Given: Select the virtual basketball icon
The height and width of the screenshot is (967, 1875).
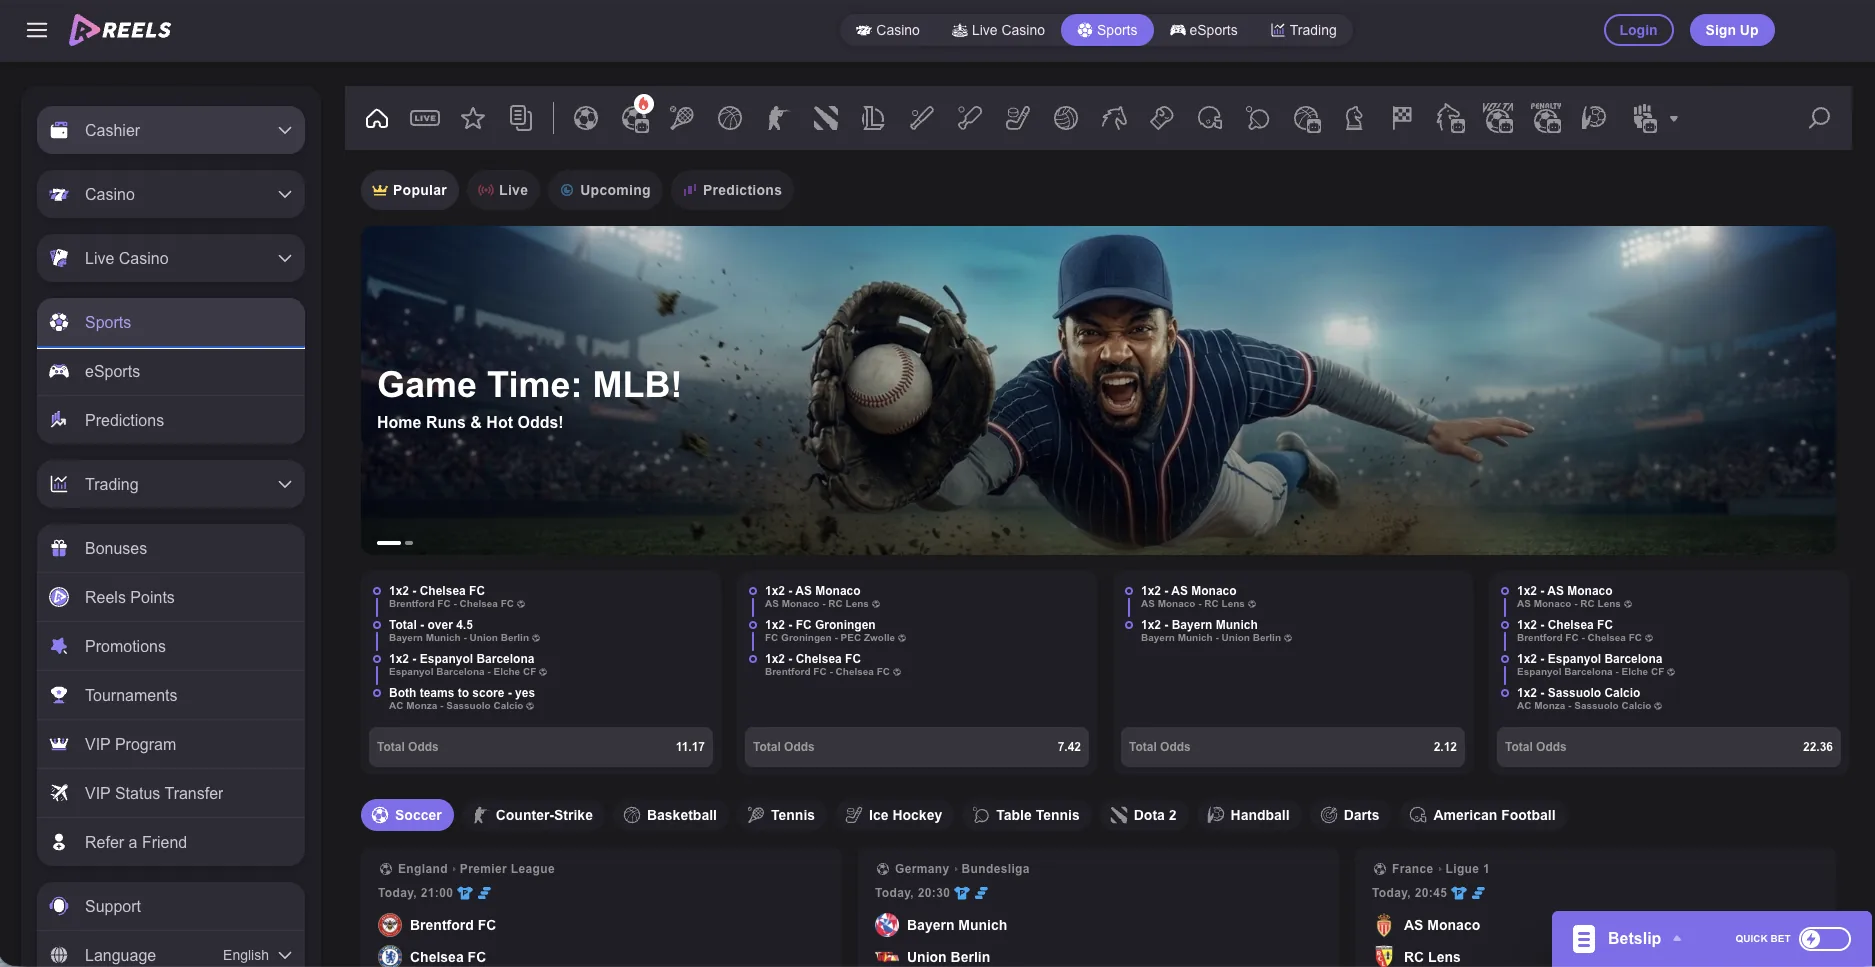Looking at the screenshot, I should point(1307,119).
